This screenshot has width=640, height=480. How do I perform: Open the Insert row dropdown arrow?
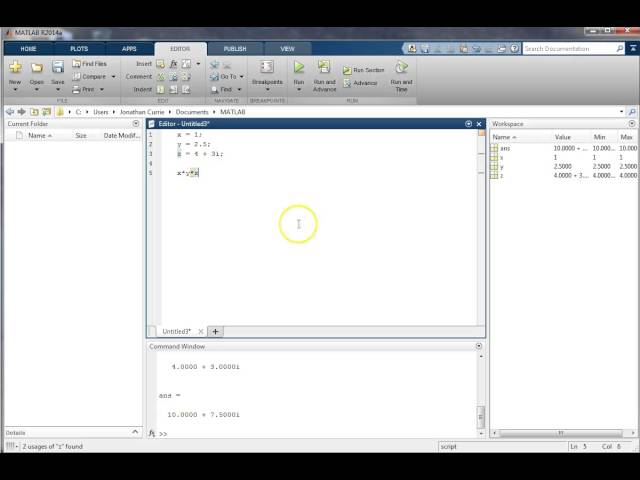pyautogui.click(x=198, y=64)
